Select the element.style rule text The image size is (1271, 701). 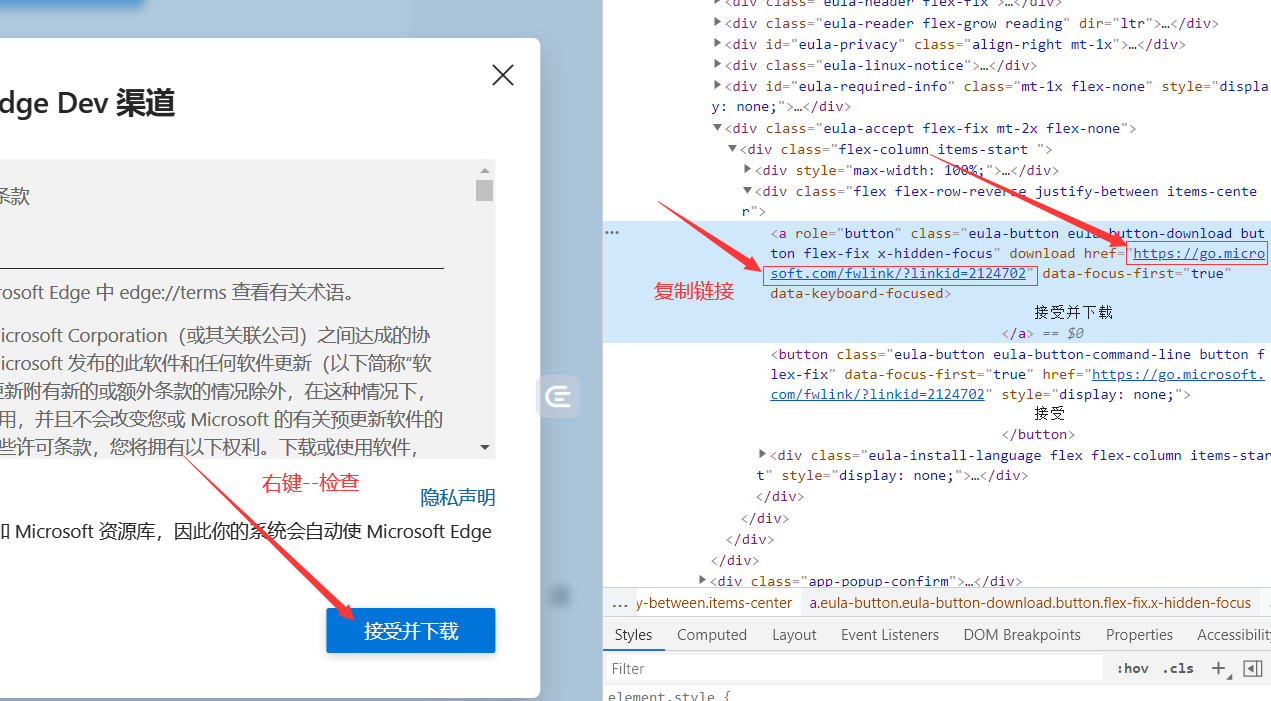click(669, 694)
